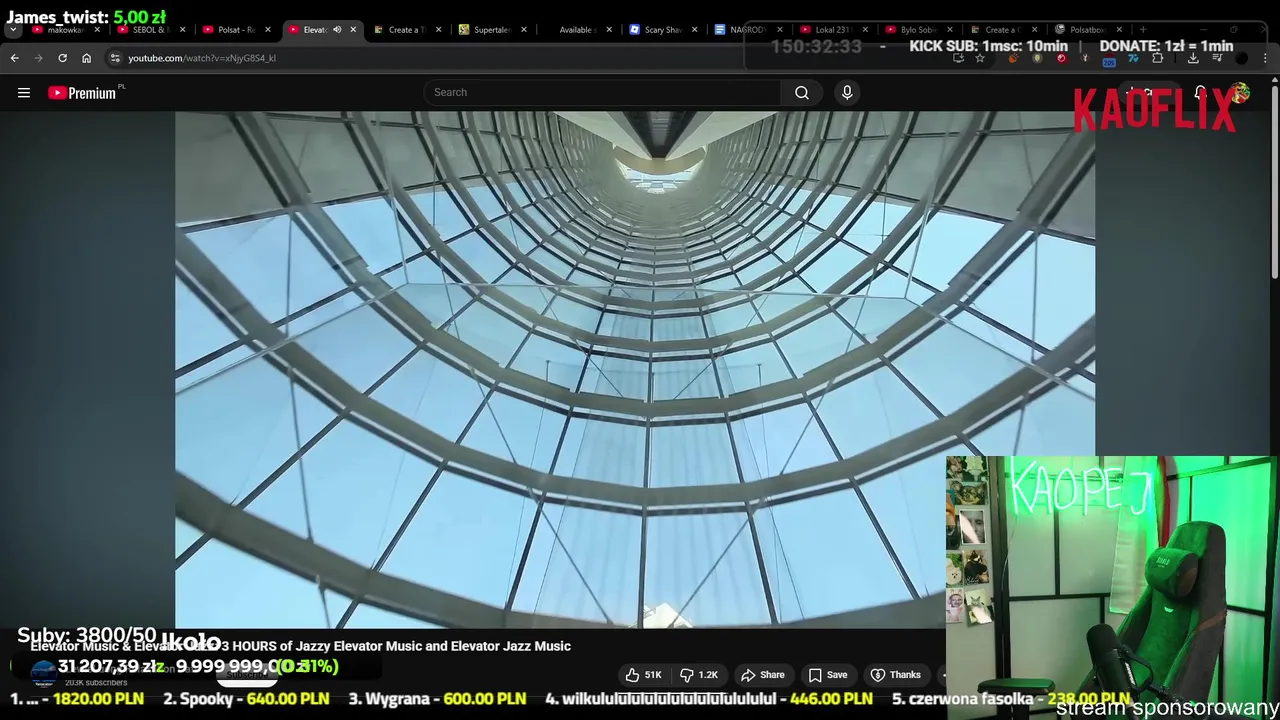Viewport: 1280px width, 720px height.
Task: Open browser home page icon
Action: (x=86, y=58)
